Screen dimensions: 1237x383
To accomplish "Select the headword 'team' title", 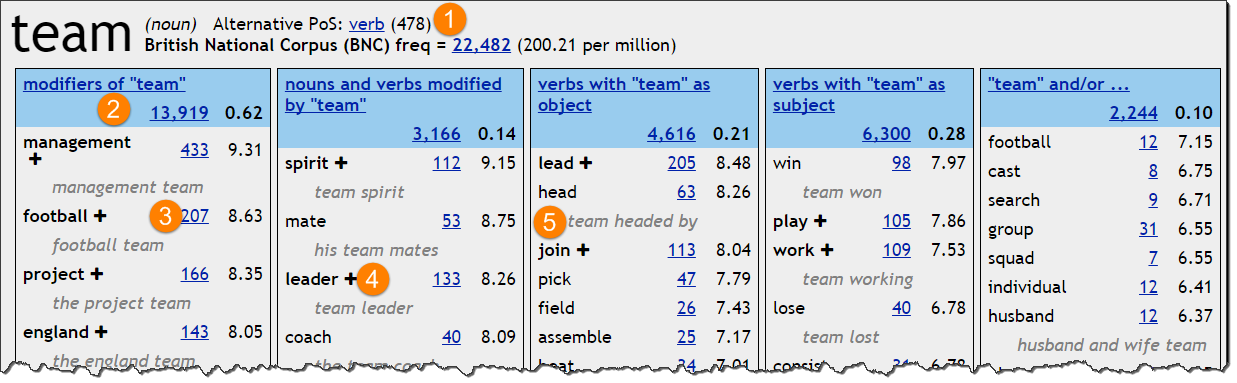I will [71, 33].
